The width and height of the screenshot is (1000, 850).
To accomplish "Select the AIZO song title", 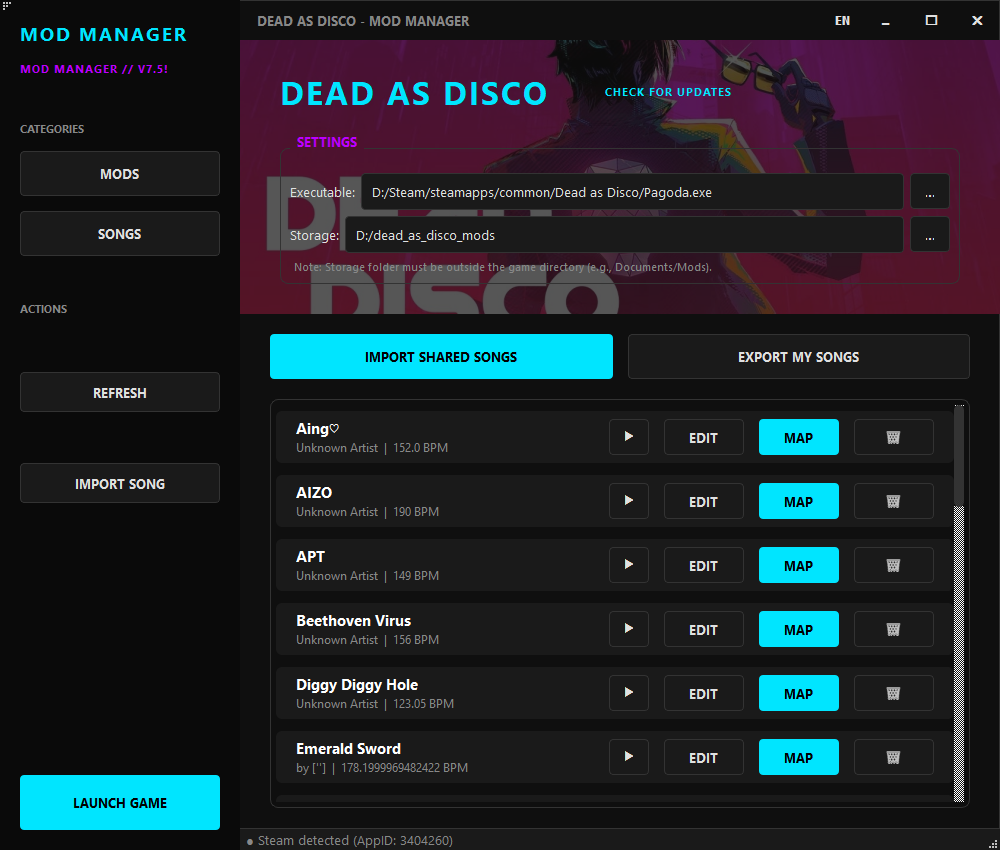I will coord(314,492).
